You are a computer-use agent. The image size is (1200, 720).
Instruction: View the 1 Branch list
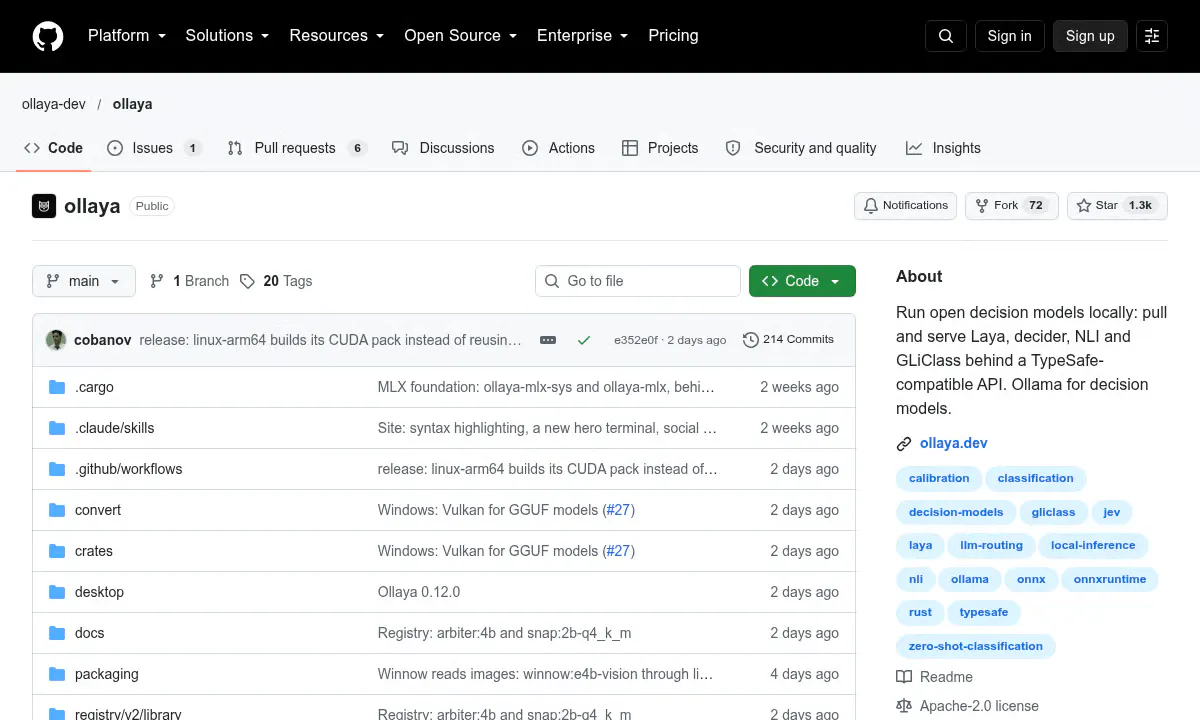189,281
